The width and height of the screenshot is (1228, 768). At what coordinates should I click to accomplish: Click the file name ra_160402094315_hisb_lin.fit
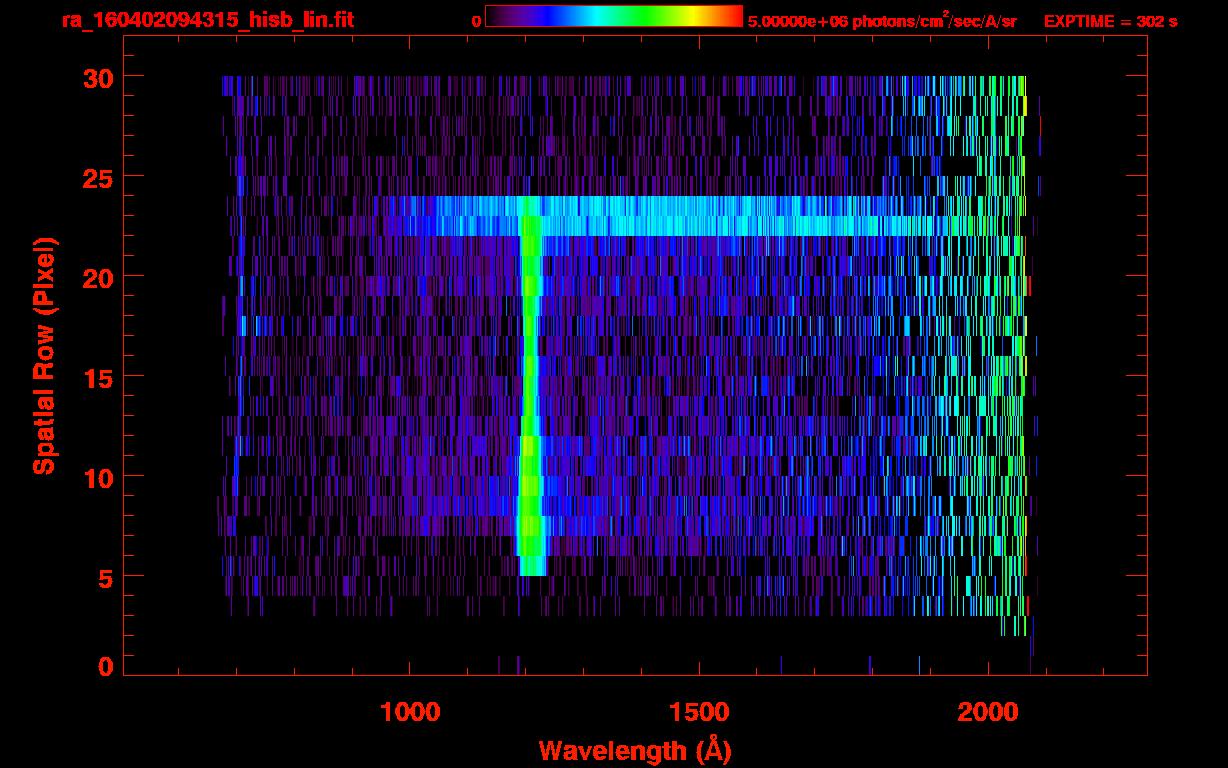click(x=206, y=20)
